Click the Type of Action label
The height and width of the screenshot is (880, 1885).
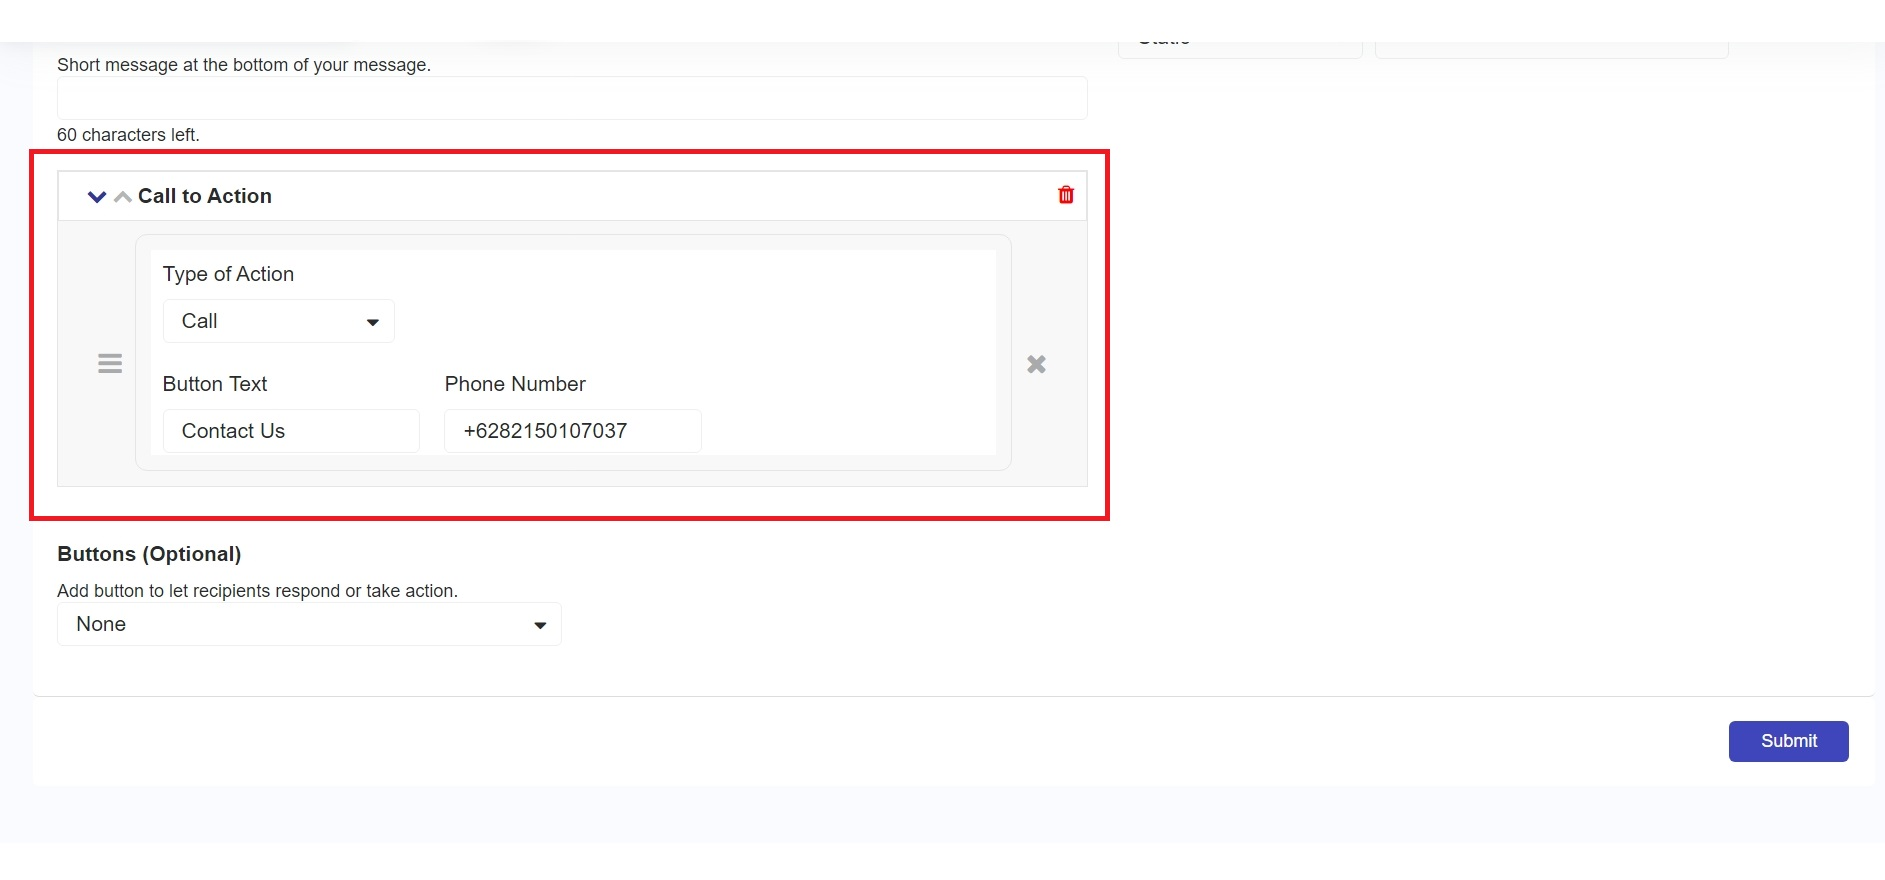(x=228, y=274)
